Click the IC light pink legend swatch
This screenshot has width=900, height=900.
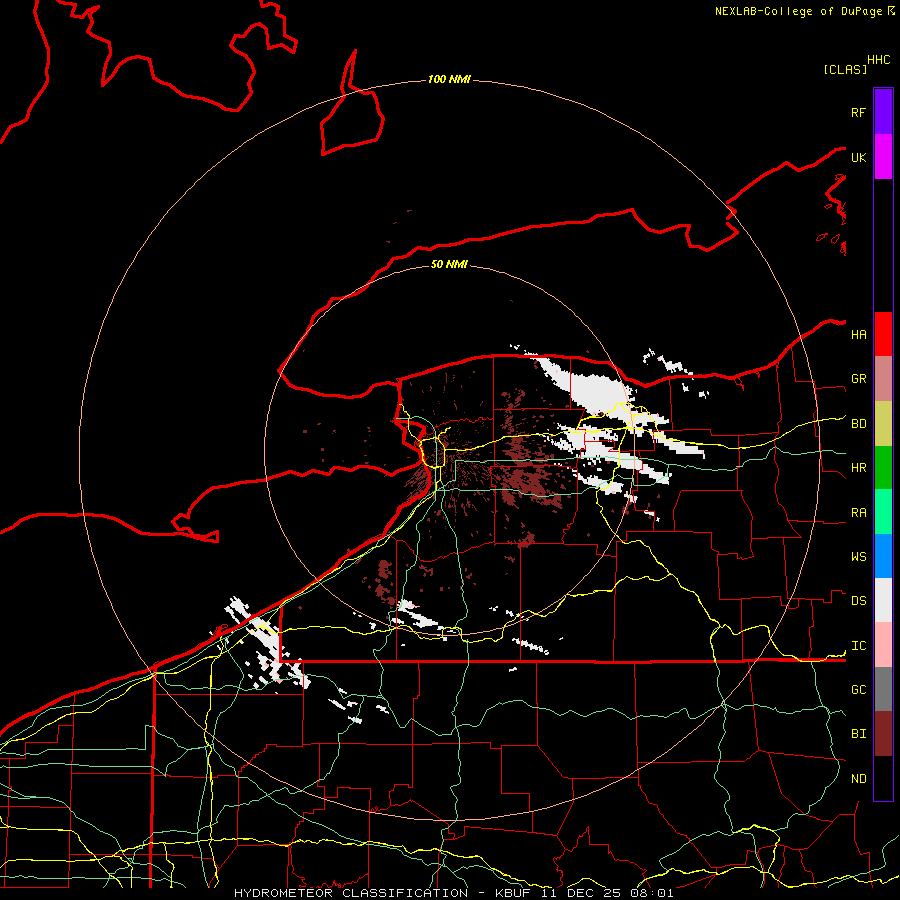click(883, 645)
